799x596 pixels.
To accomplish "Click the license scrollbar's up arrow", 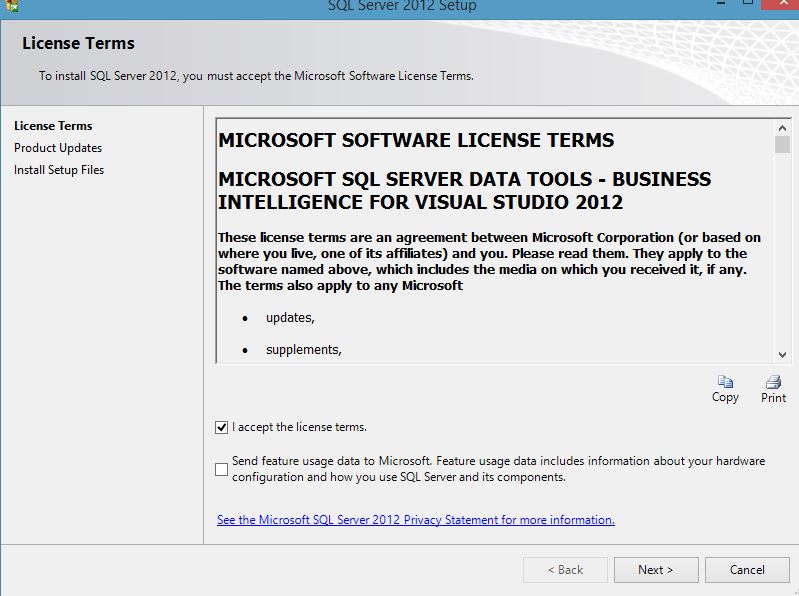I will tap(782, 128).
